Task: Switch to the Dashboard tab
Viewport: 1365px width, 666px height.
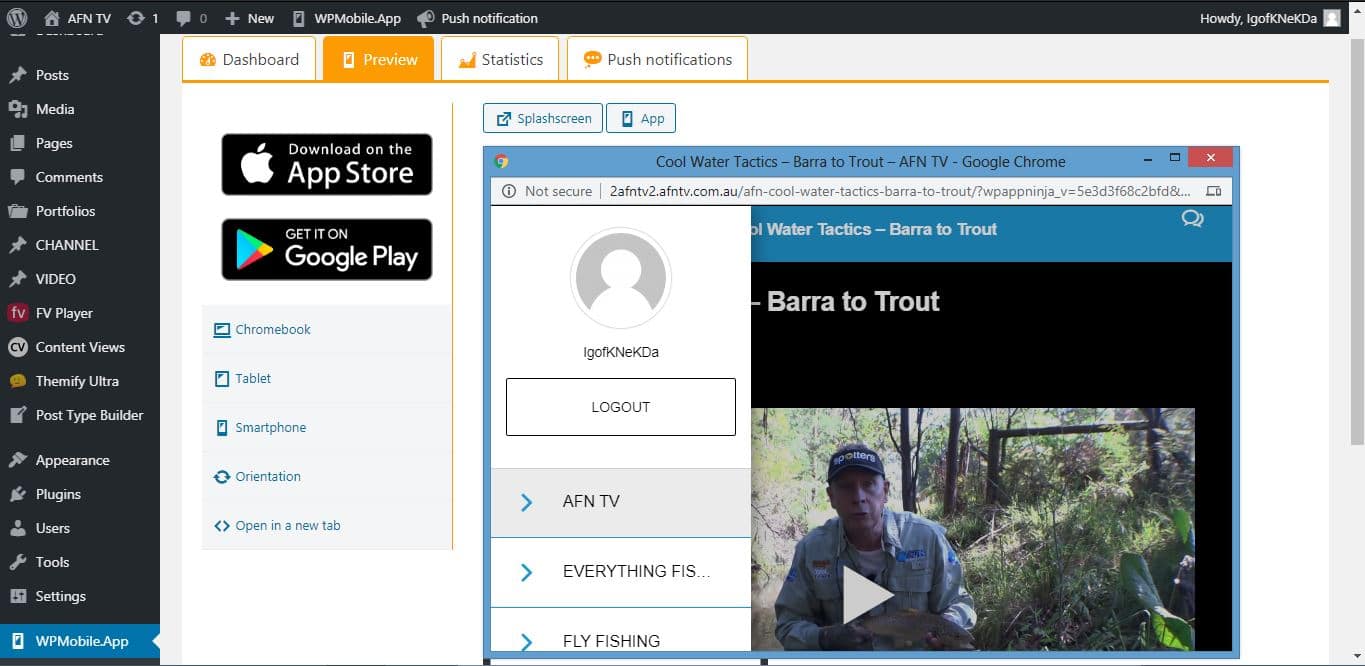Action: [x=249, y=59]
